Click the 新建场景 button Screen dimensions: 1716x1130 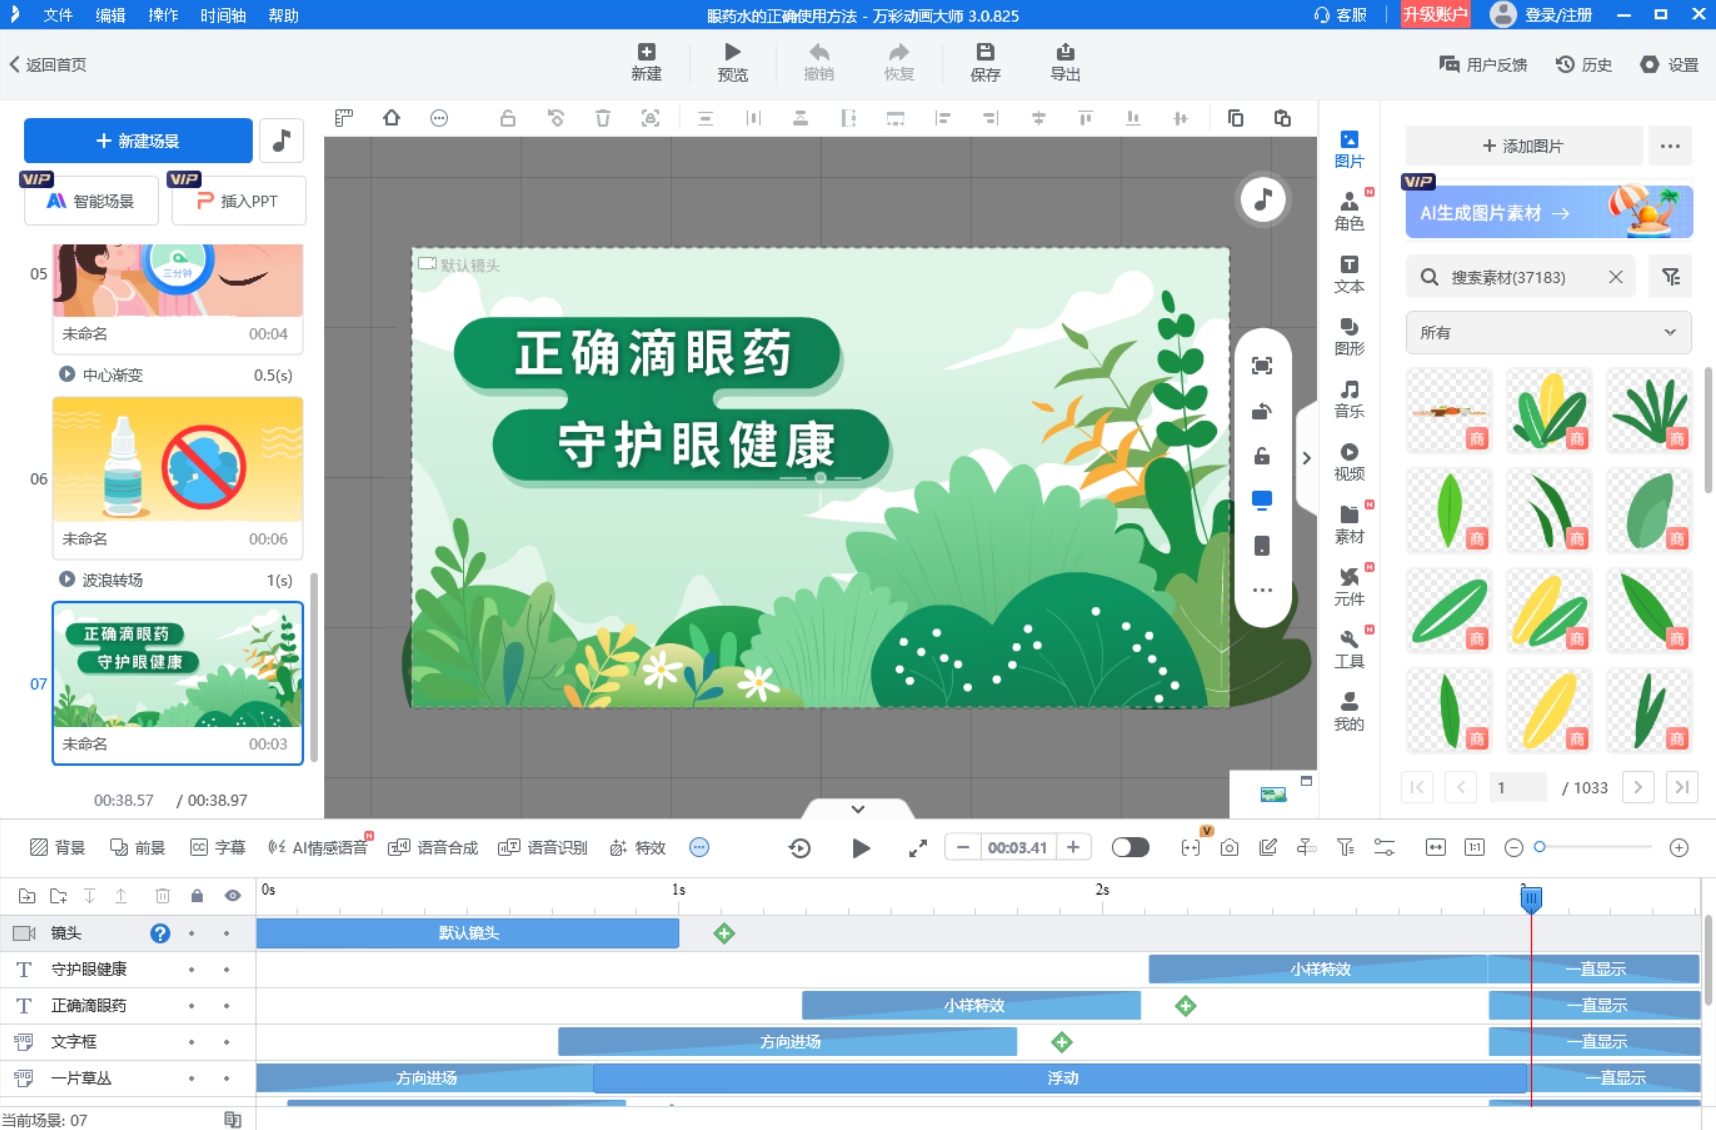138,140
